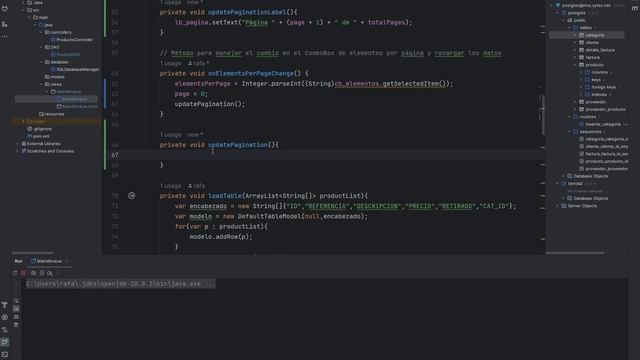The height and width of the screenshot is (360, 640).
Task: Open the Build hammer tool window
Action: pos(4,305)
